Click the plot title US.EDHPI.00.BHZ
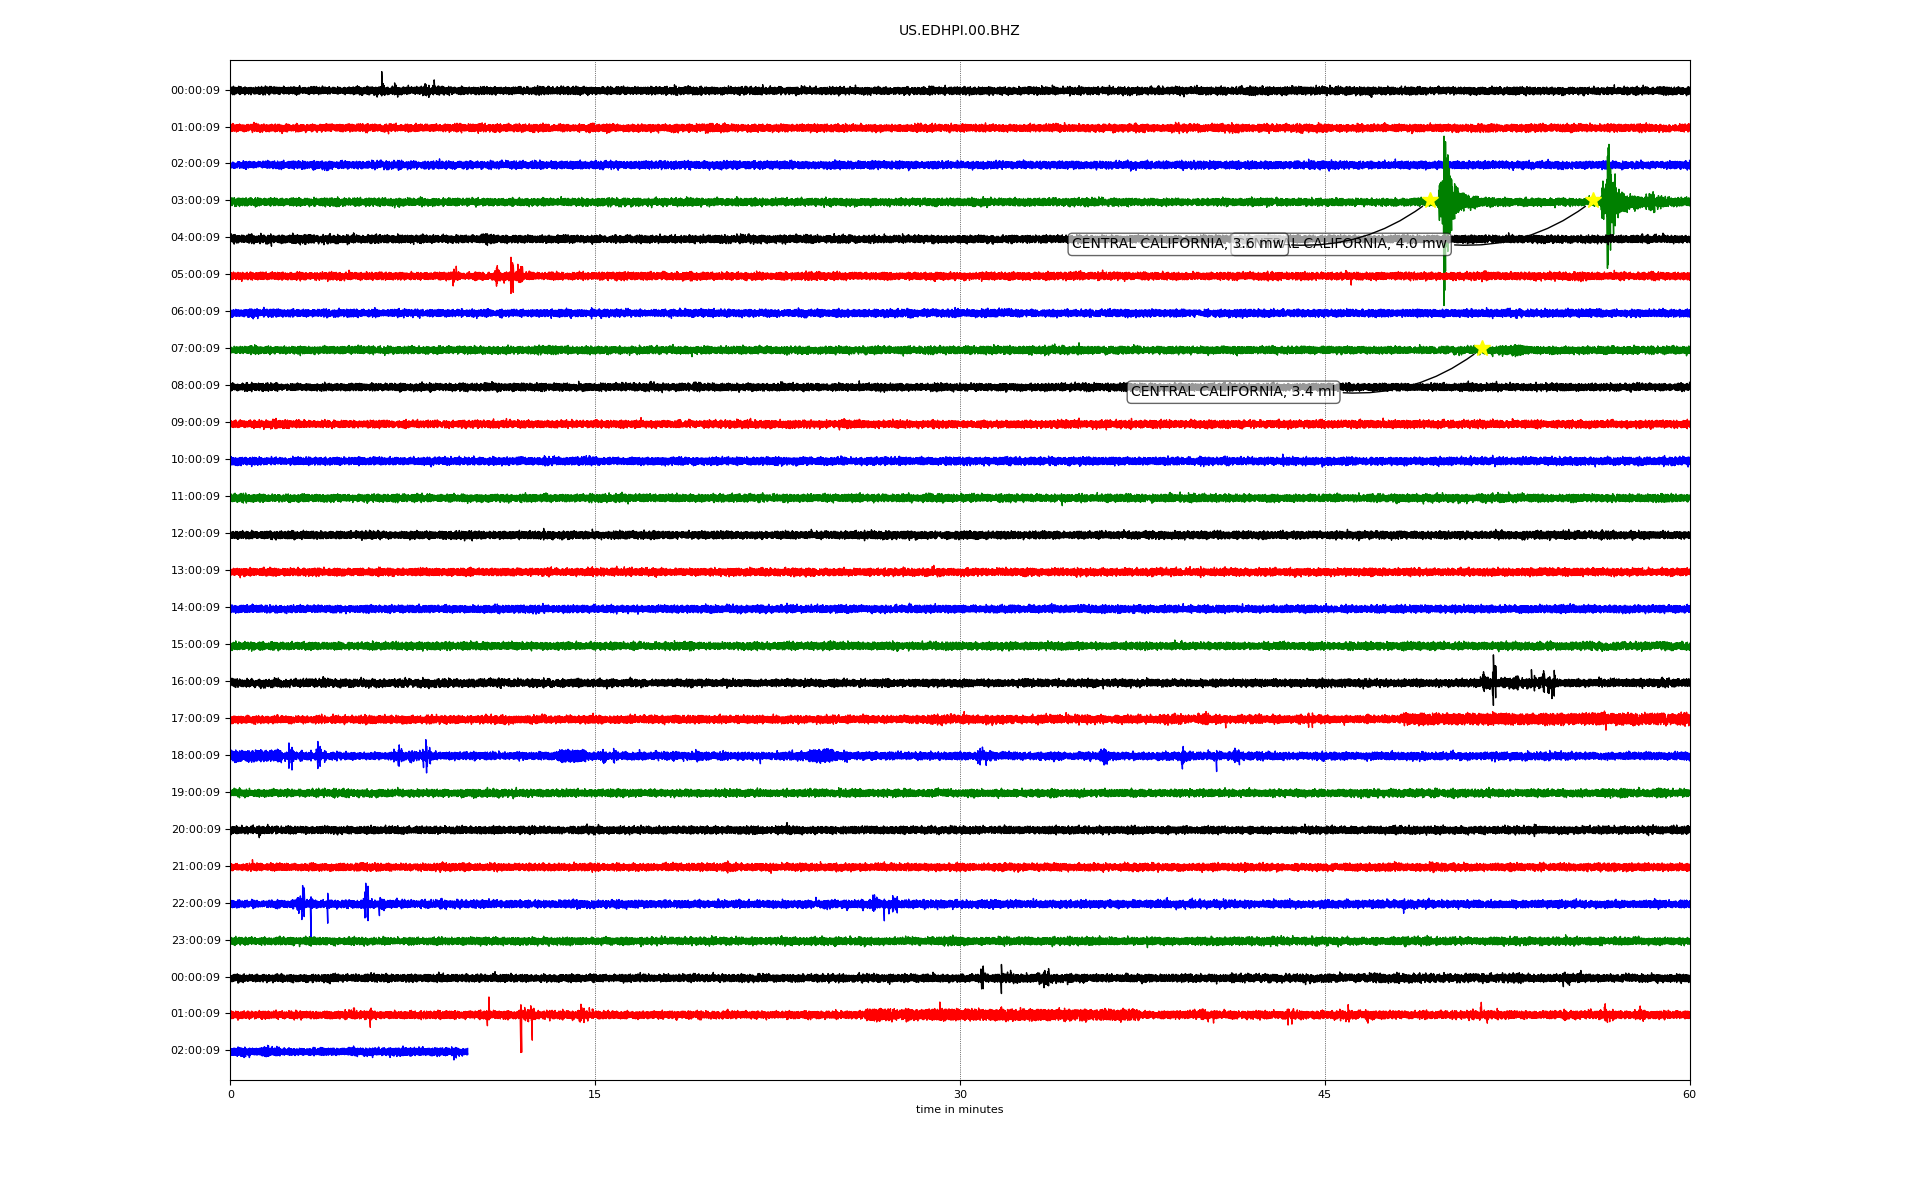The height and width of the screenshot is (1200, 1920). (959, 31)
